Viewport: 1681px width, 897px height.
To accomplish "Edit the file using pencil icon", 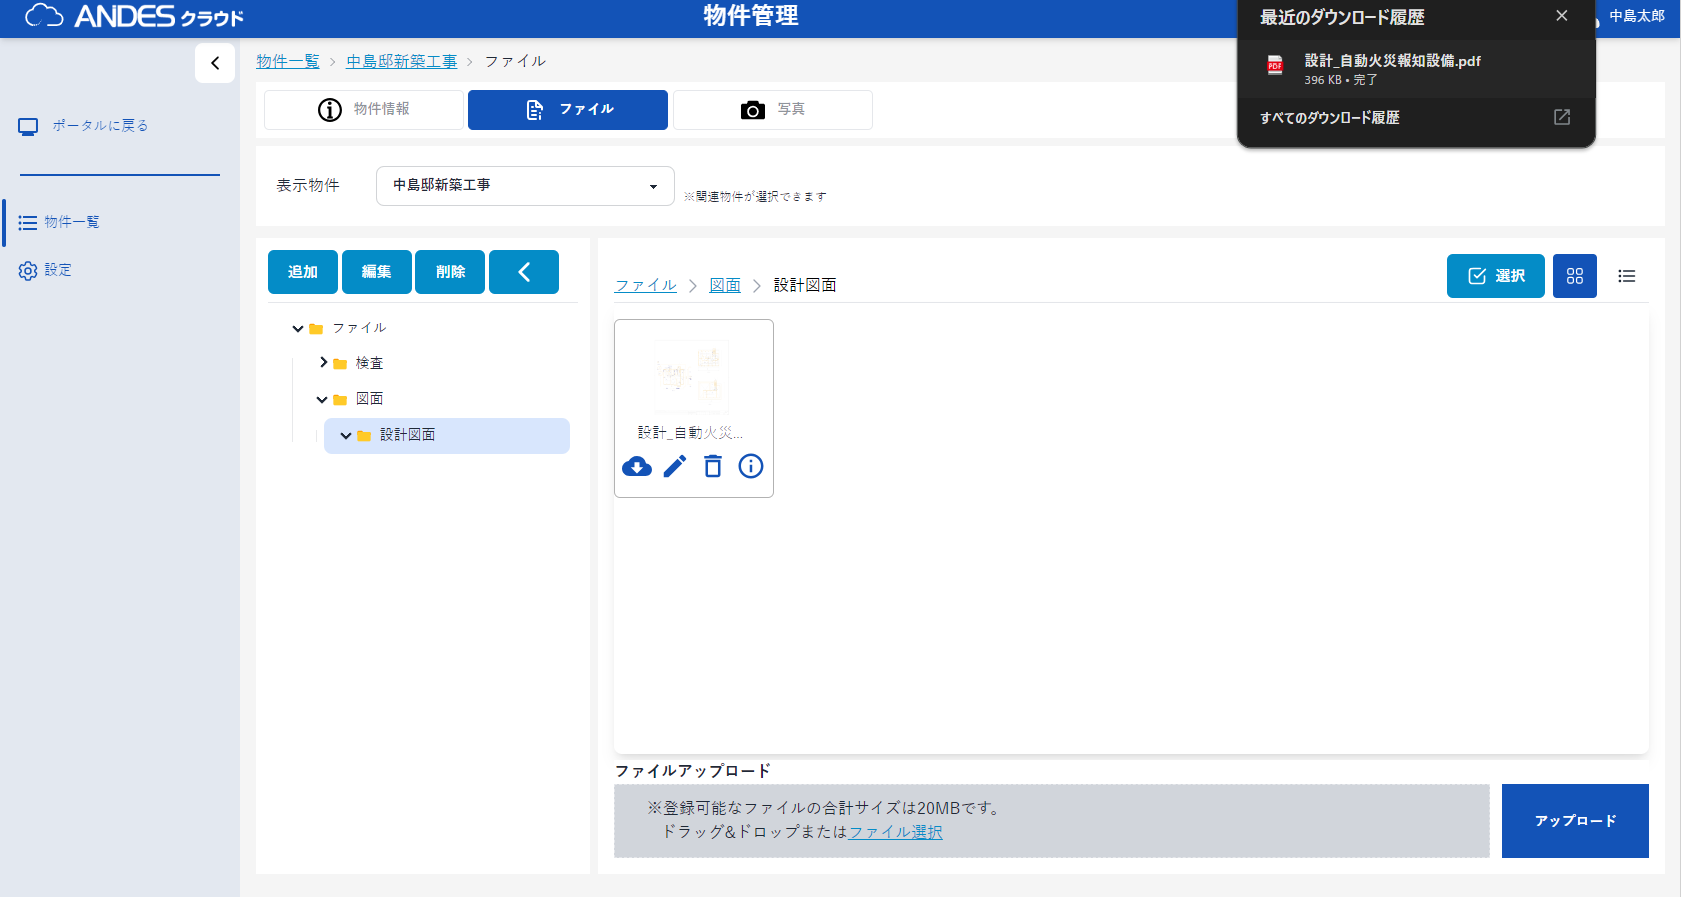I will 675,467.
